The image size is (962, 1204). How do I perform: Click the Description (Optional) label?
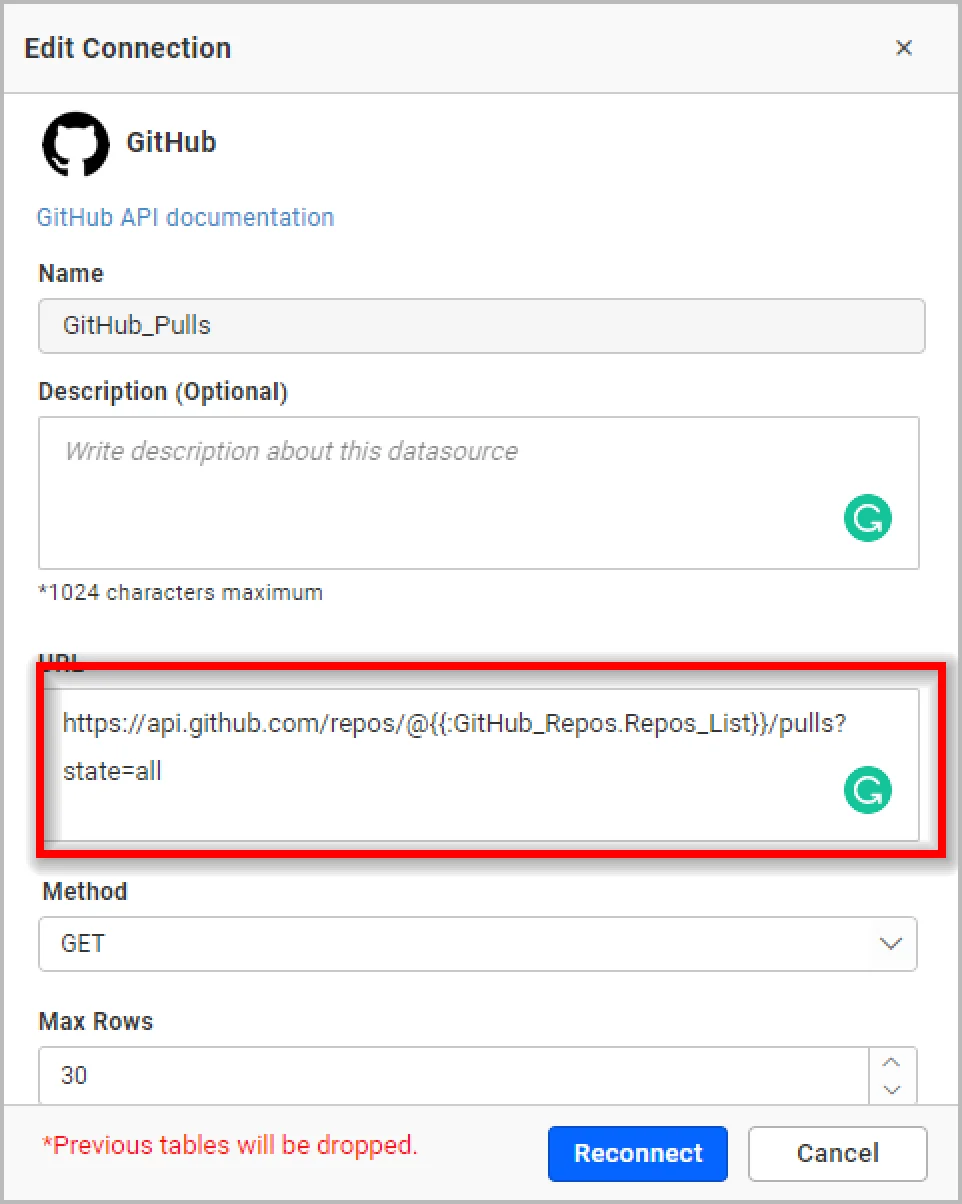click(163, 392)
